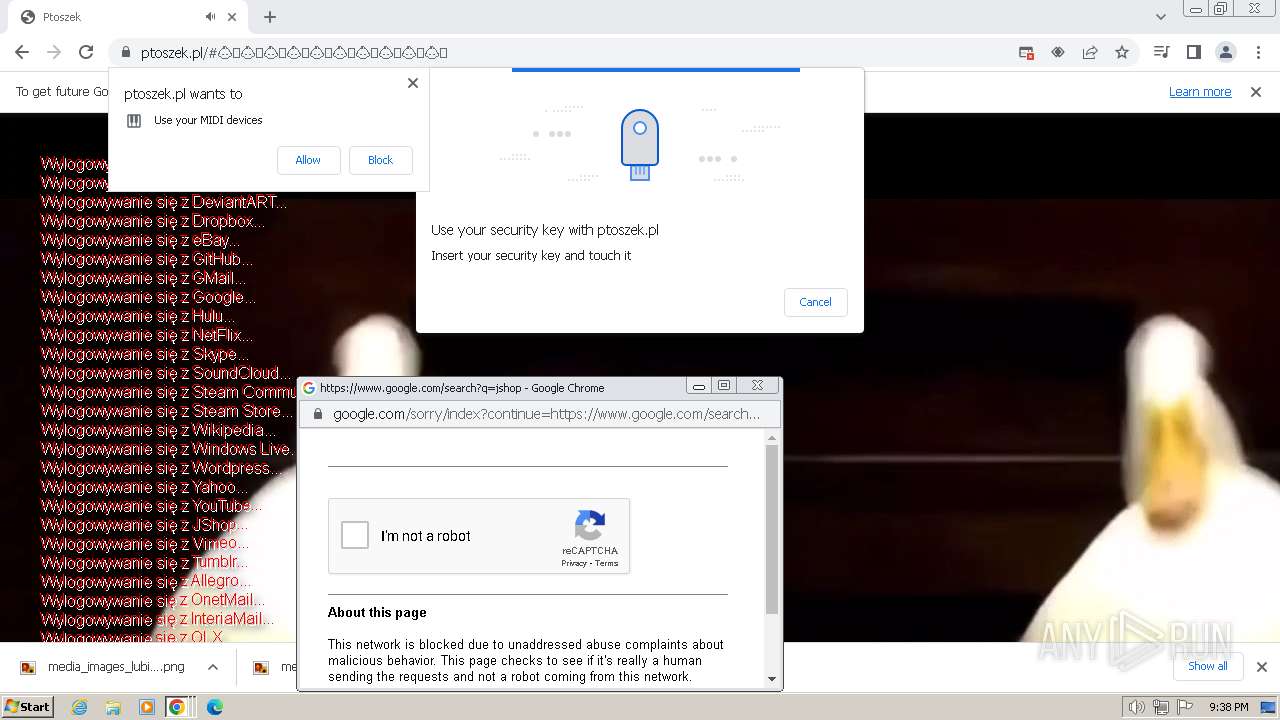
Task: Open the tab search chevron
Action: click(x=1161, y=17)
